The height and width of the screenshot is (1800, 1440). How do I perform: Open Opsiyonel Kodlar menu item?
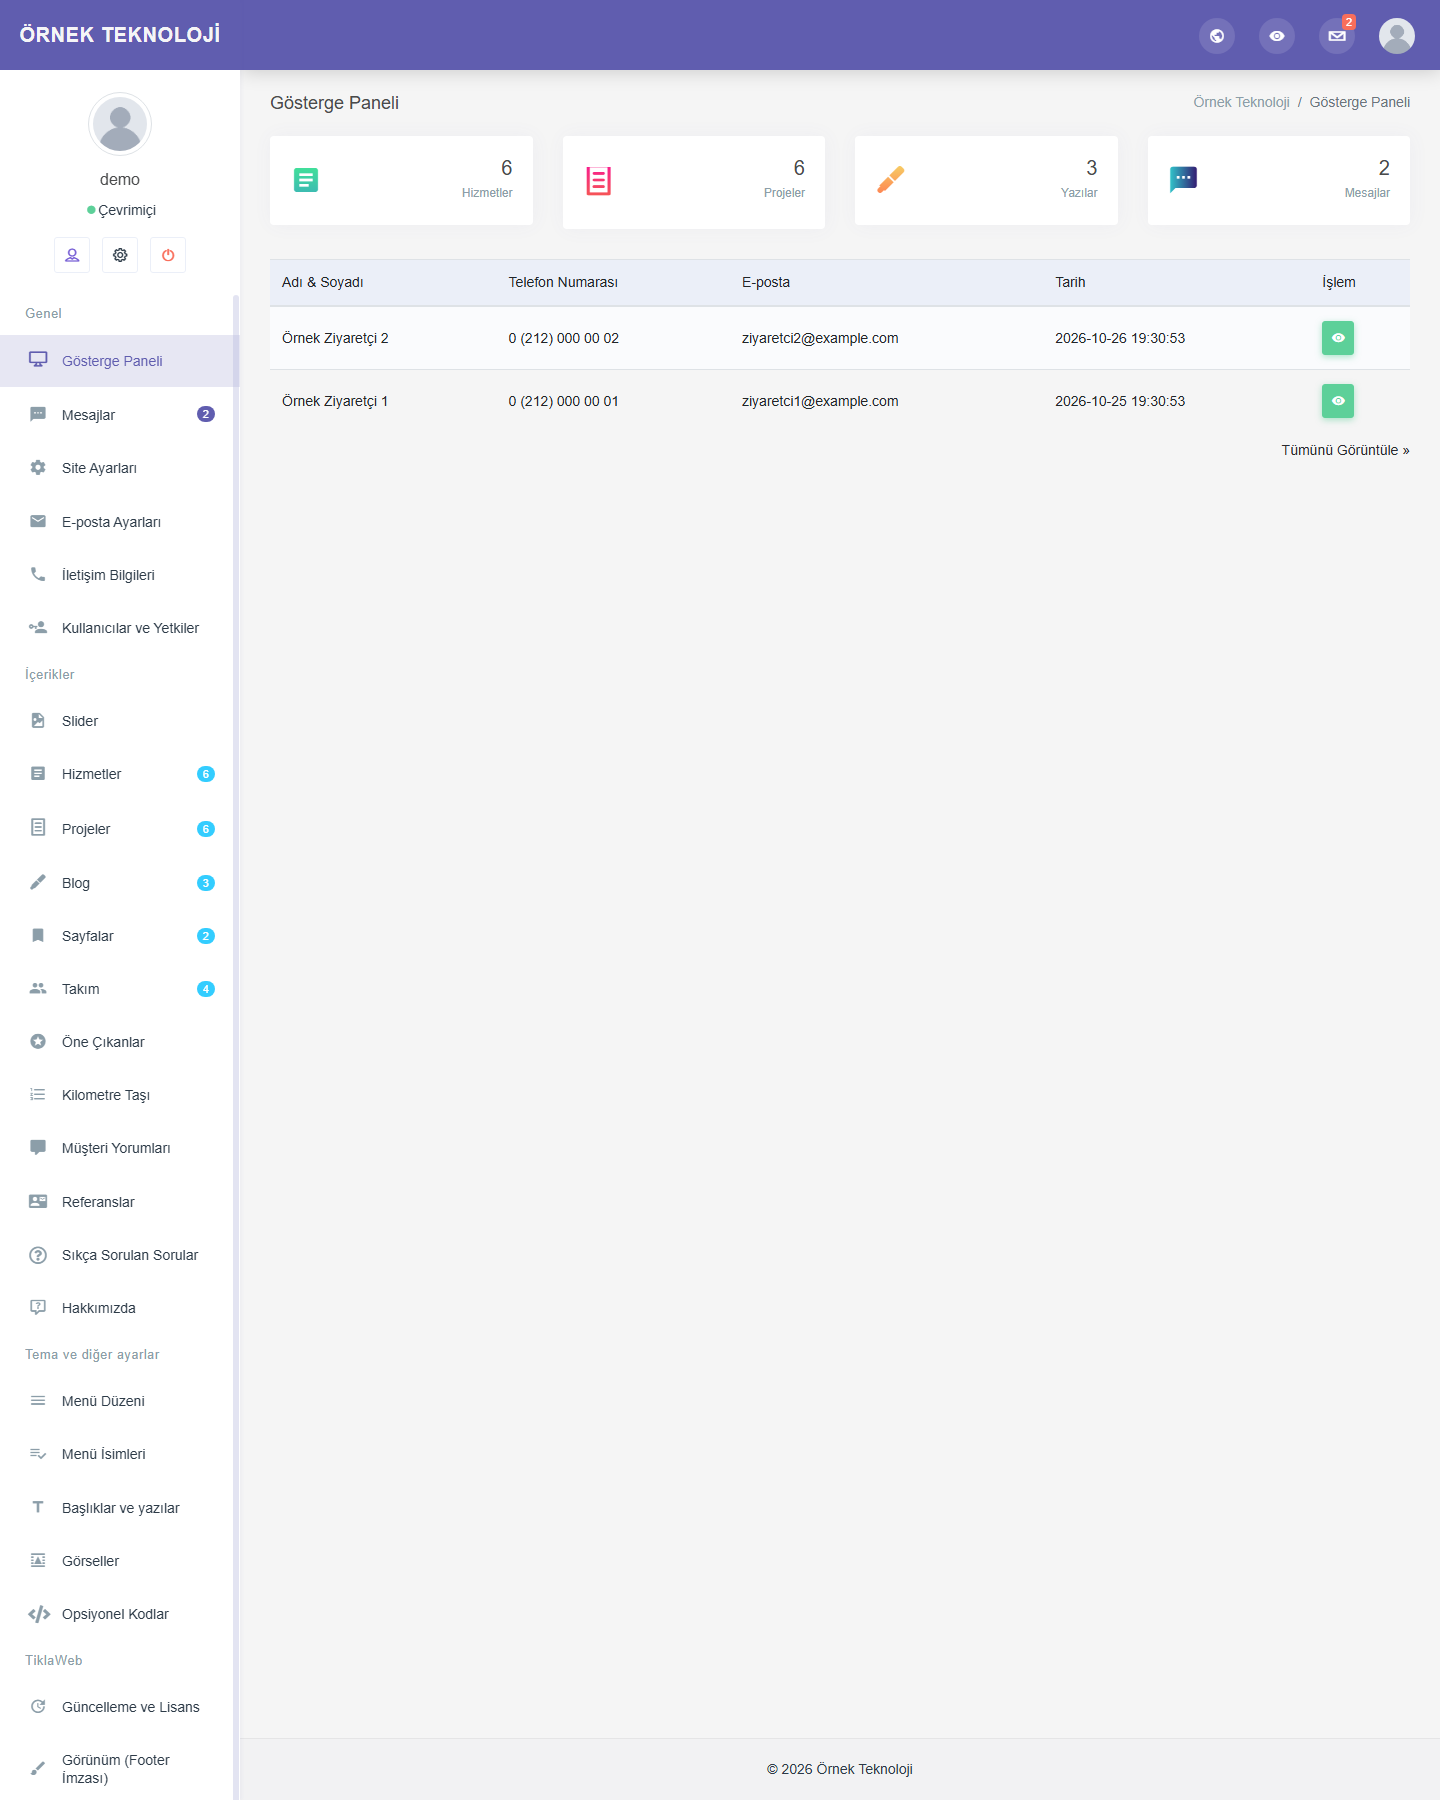120,1614
